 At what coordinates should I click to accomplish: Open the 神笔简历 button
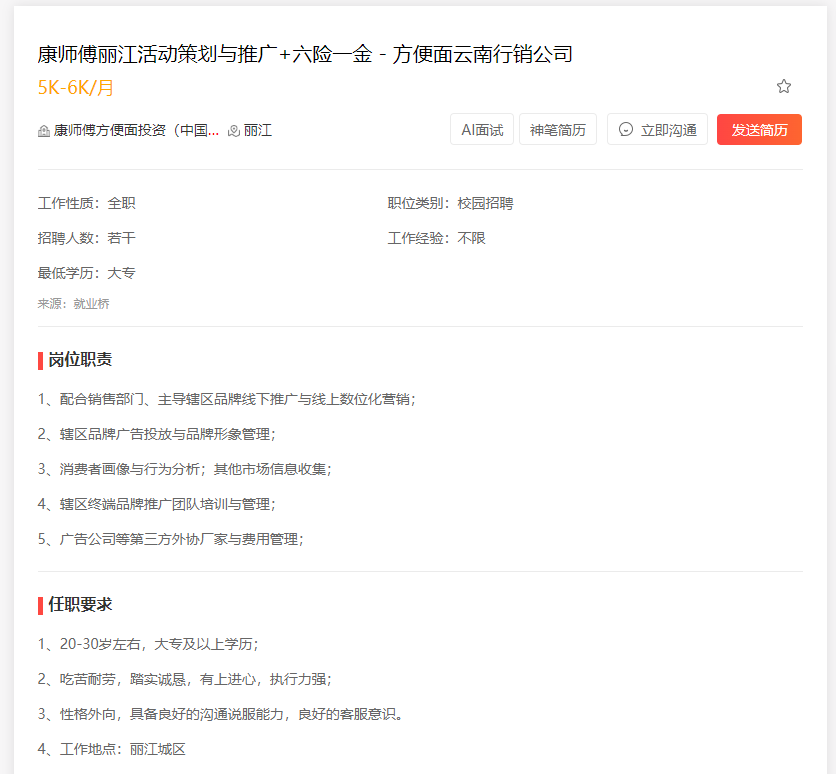558,130
